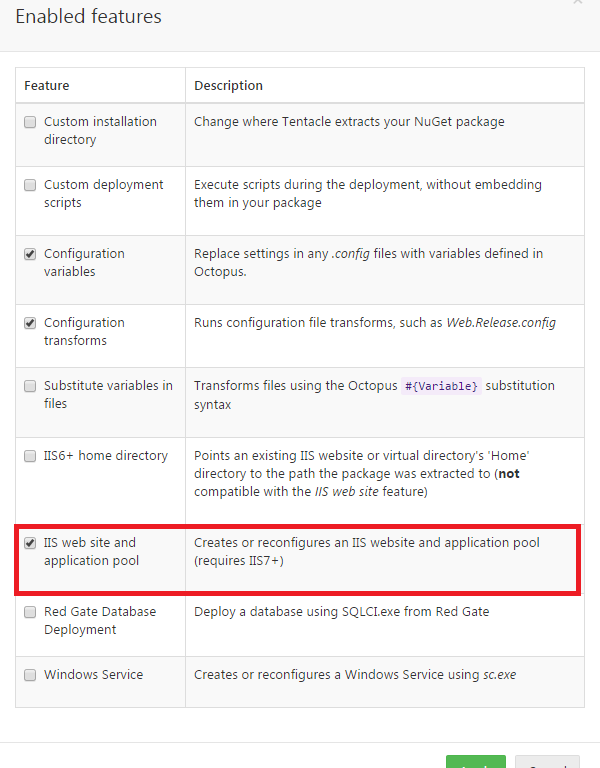Click the Web.Release.config italic text
This screenshot has height=768, width=600.
(502, 323)
